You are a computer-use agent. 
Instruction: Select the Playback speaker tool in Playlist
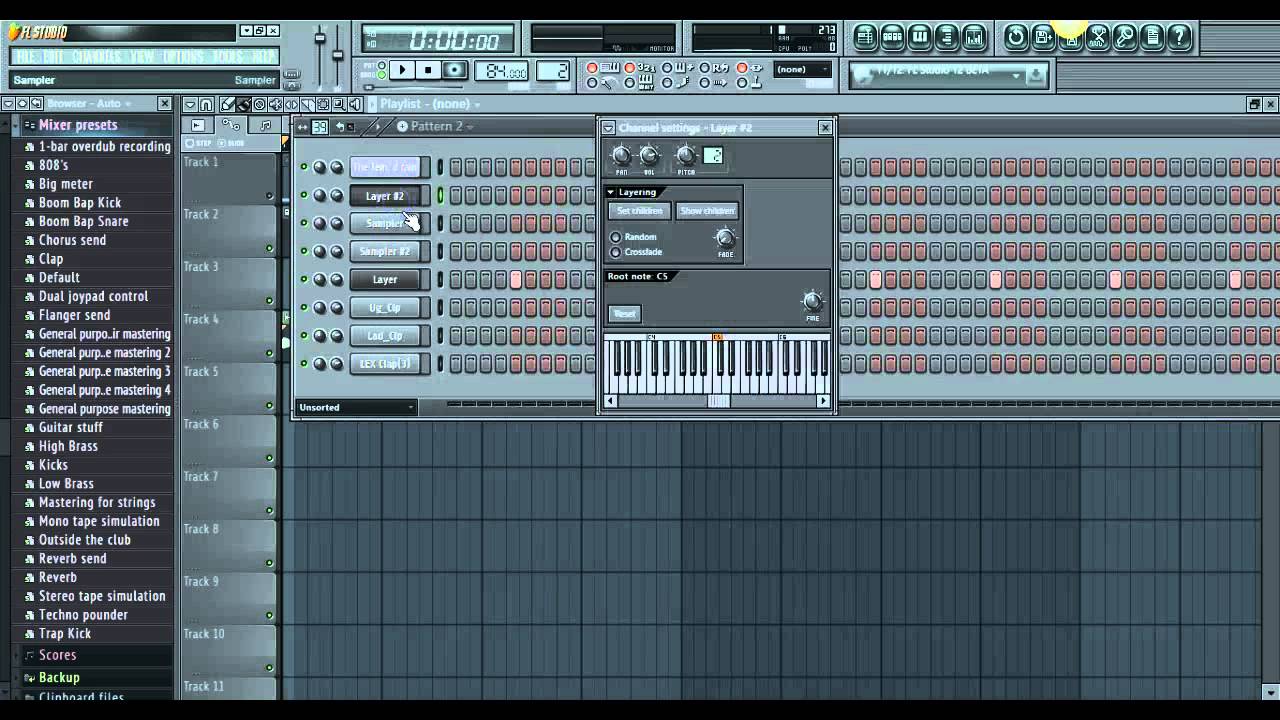(355, 104)
